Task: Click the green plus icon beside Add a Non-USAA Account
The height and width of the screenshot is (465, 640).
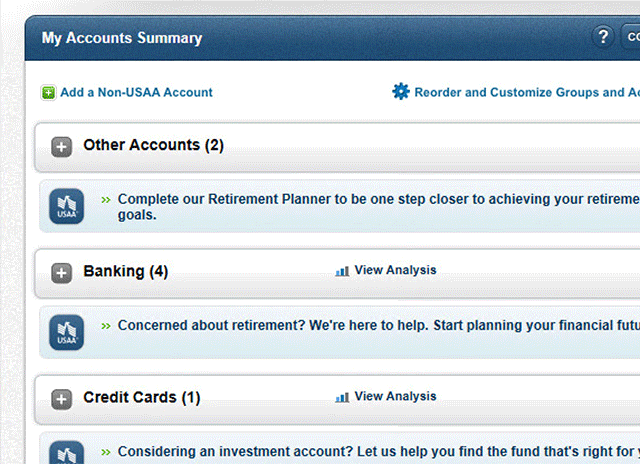Action: coord(48,93)
